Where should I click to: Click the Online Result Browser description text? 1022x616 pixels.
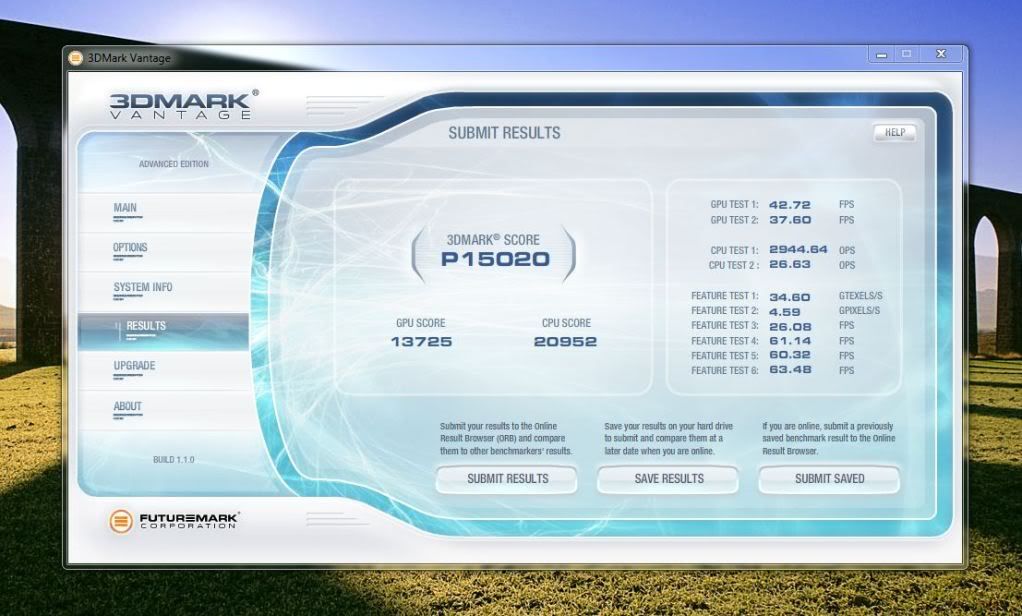[506, 439]
